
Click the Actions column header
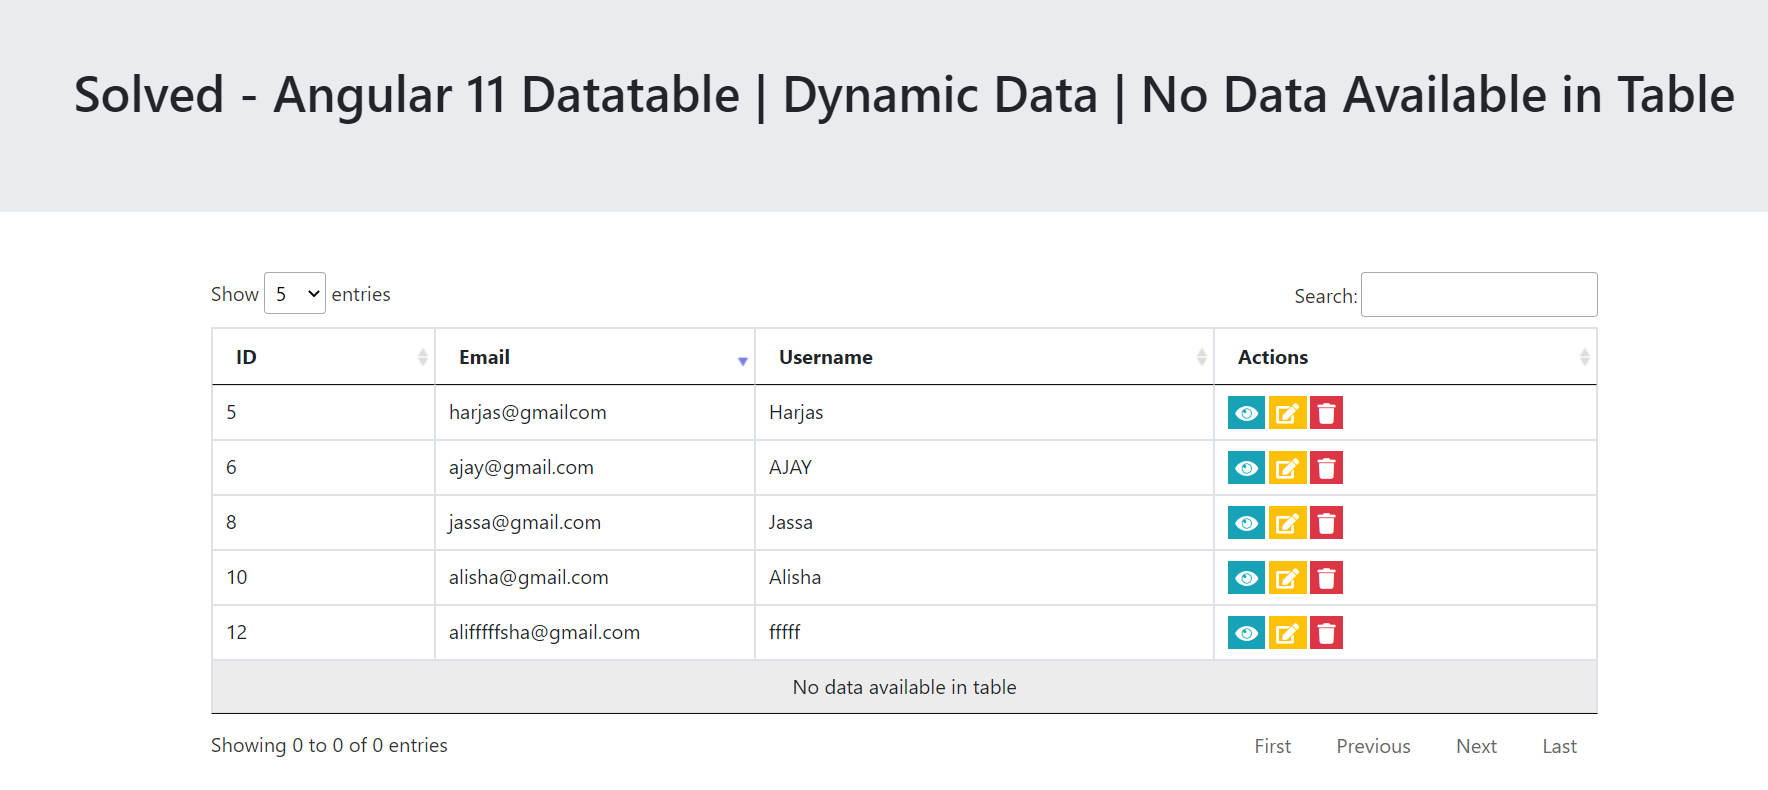click(x=1404, y=357)
